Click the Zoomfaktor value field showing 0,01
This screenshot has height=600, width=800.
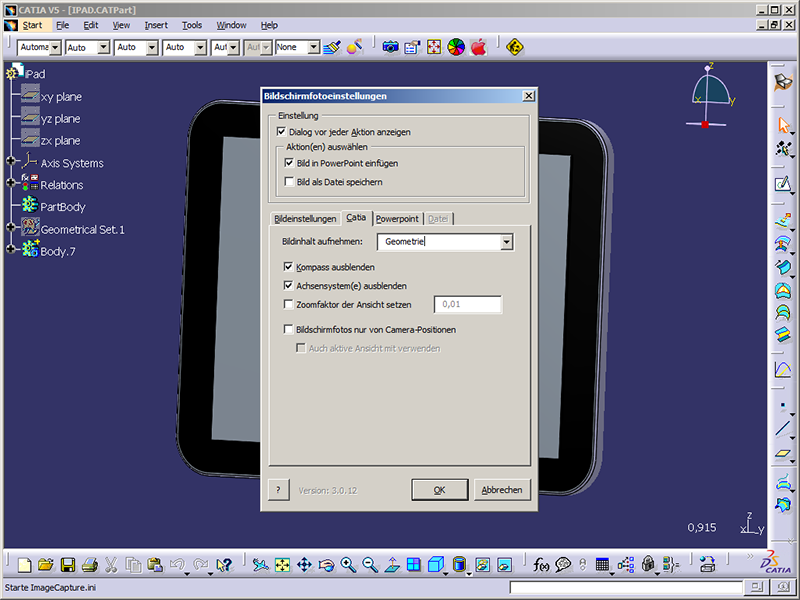[468, 305]
